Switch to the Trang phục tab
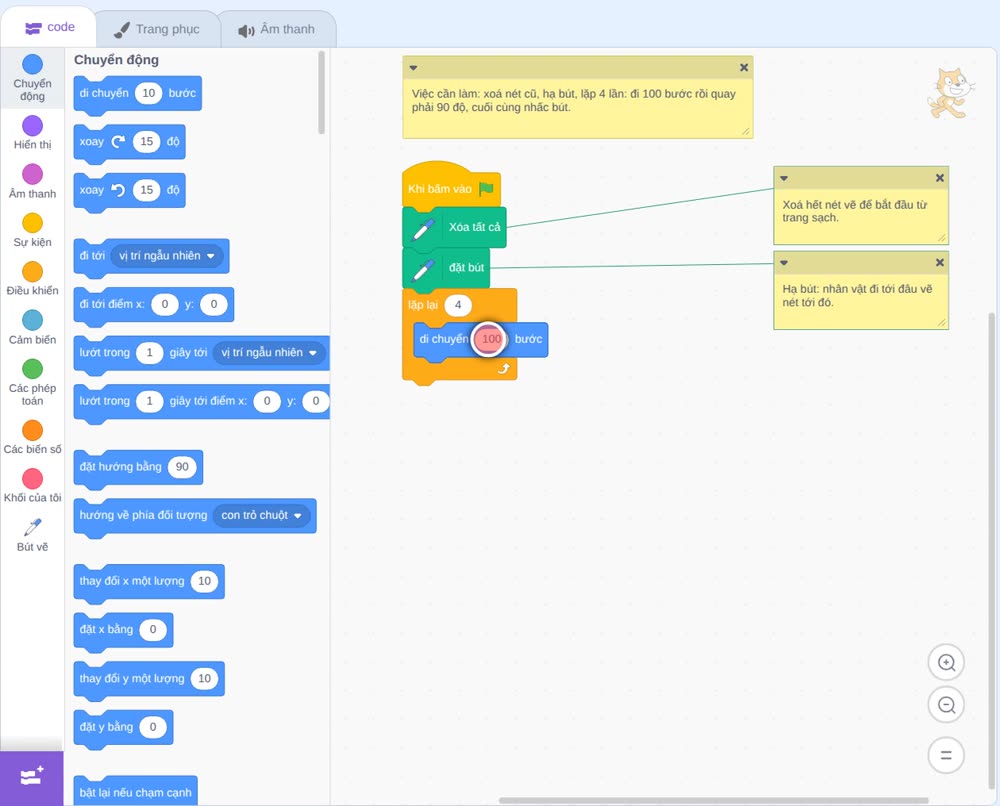The width and height of the screenshot is (1000, 806). coord(157,29)
